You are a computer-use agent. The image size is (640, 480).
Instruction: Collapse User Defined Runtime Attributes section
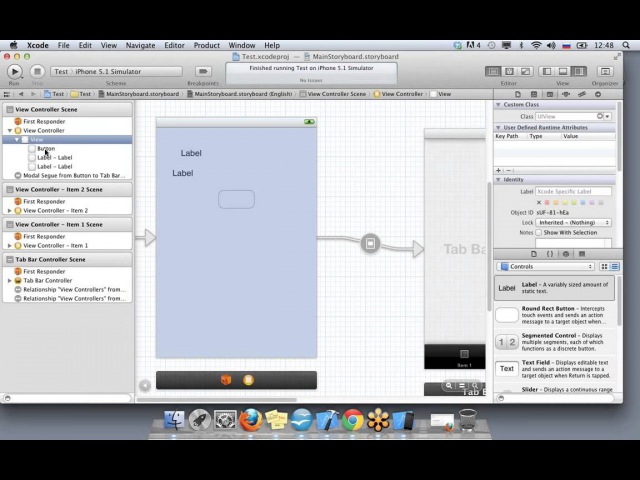tap(498, 128)
